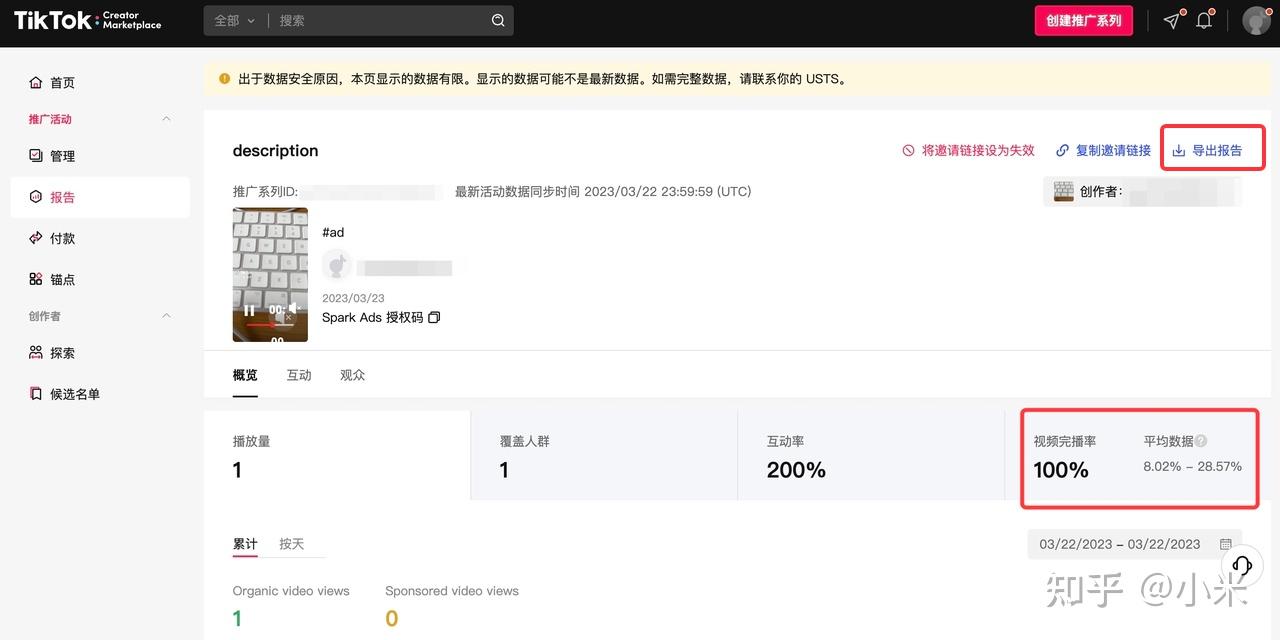
Task: Switch to the 观众 tab
Action: pos(353,375)
